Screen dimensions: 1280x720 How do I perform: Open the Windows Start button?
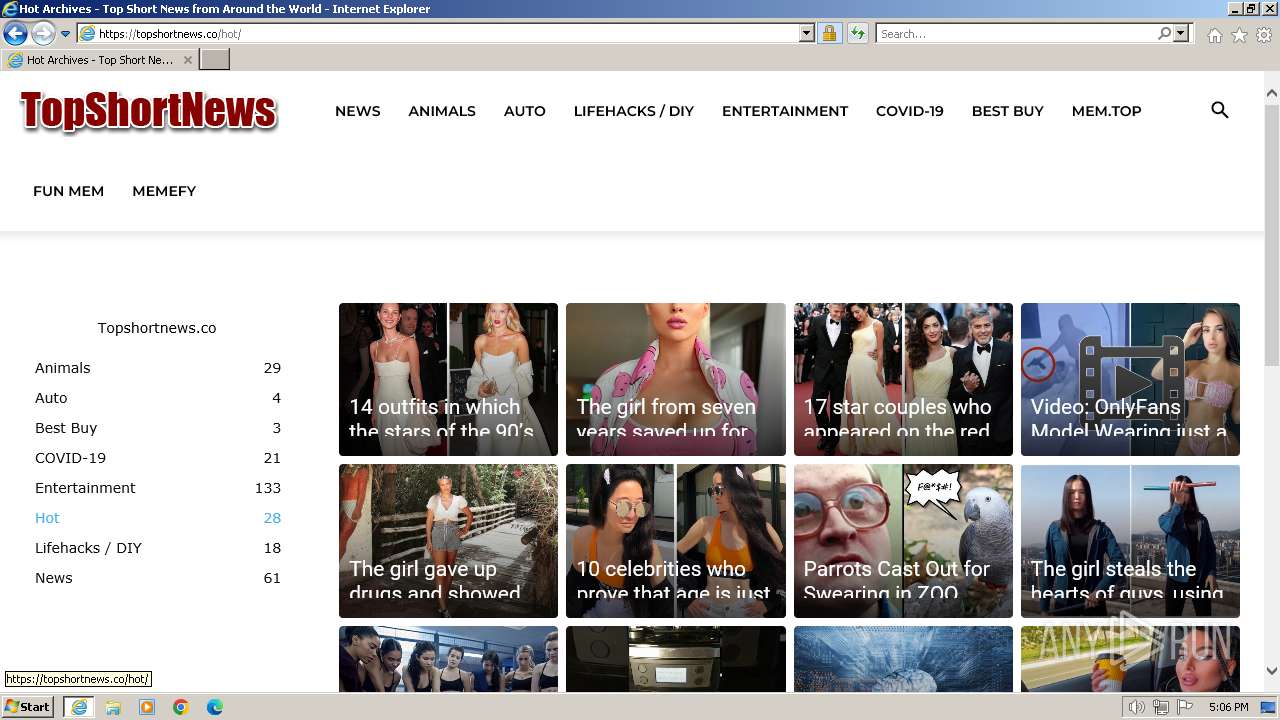pos(28,706)
